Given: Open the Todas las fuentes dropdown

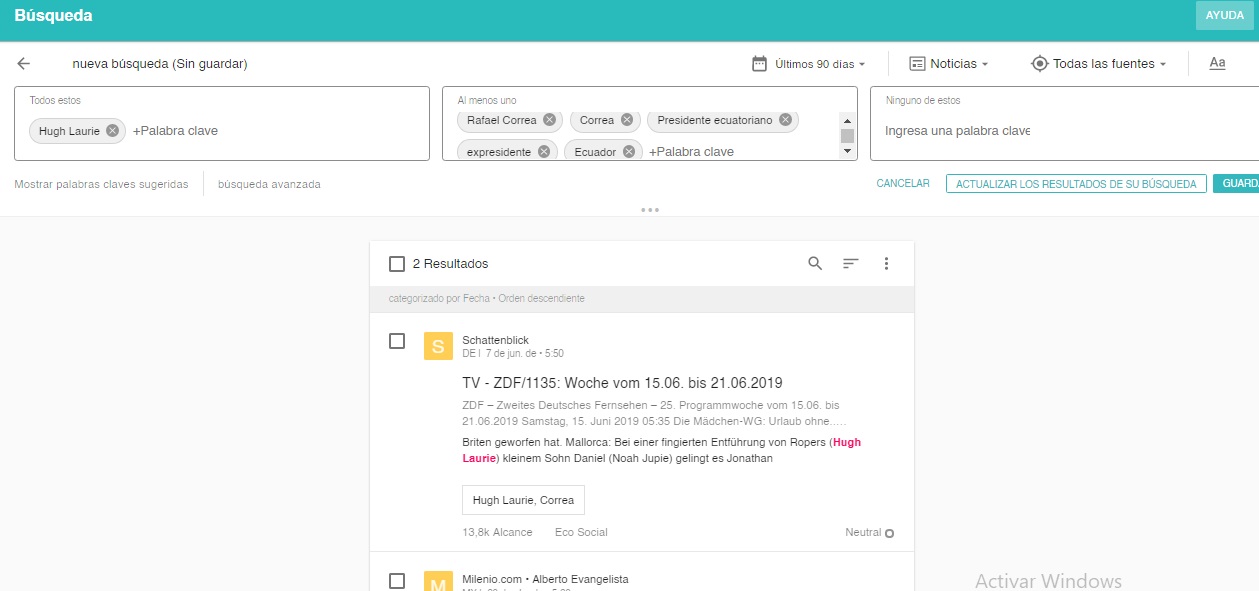Looking at the screenshot, I should point(1099,64).
